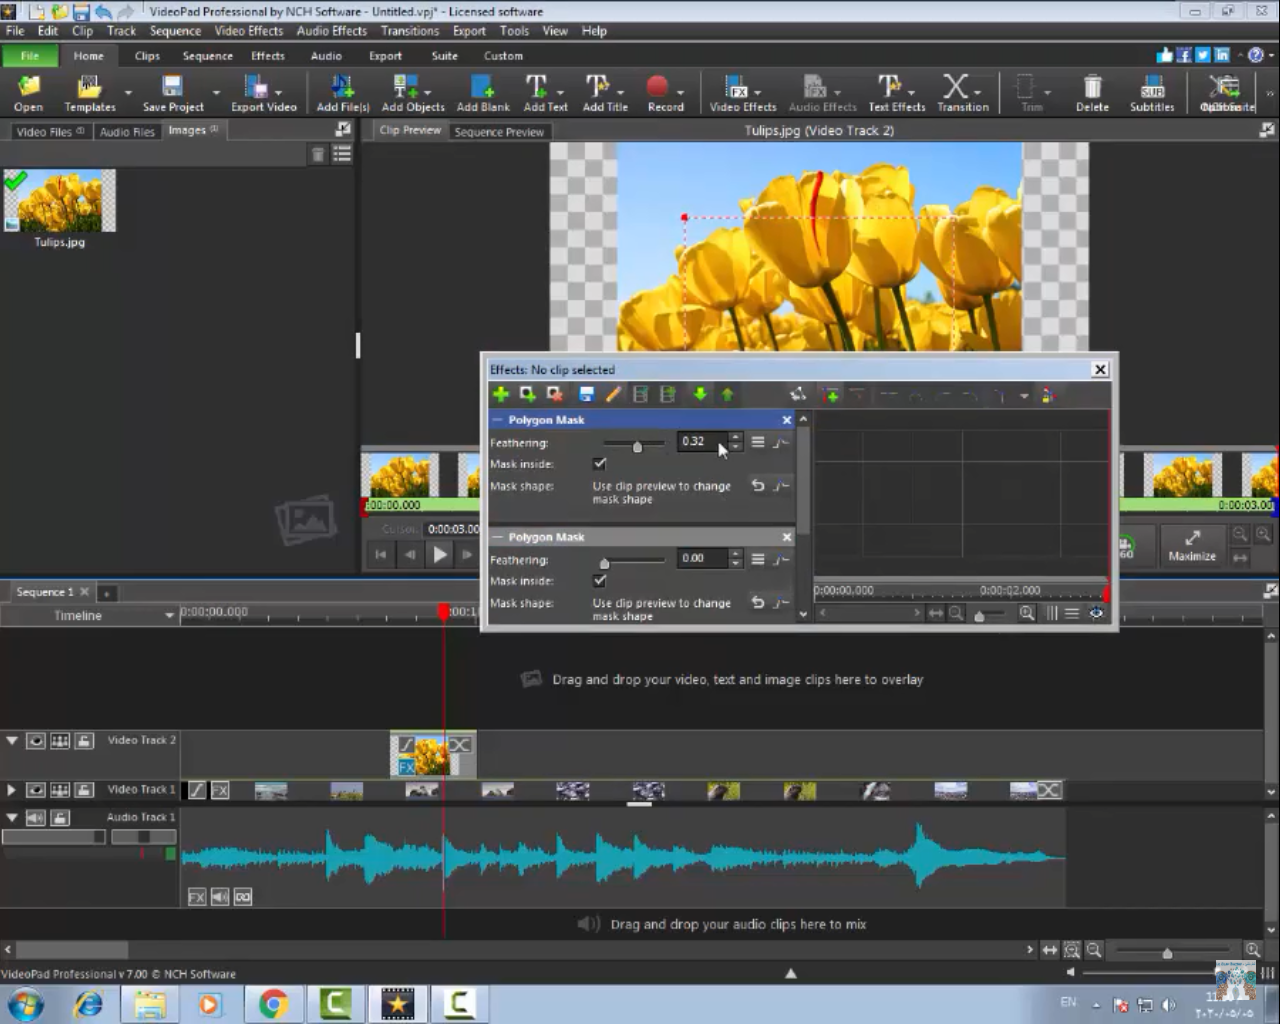Adjust the first Feathering slider
Image resolution: width=1280 pixels, height=1024 pixels.
point(637,446)
